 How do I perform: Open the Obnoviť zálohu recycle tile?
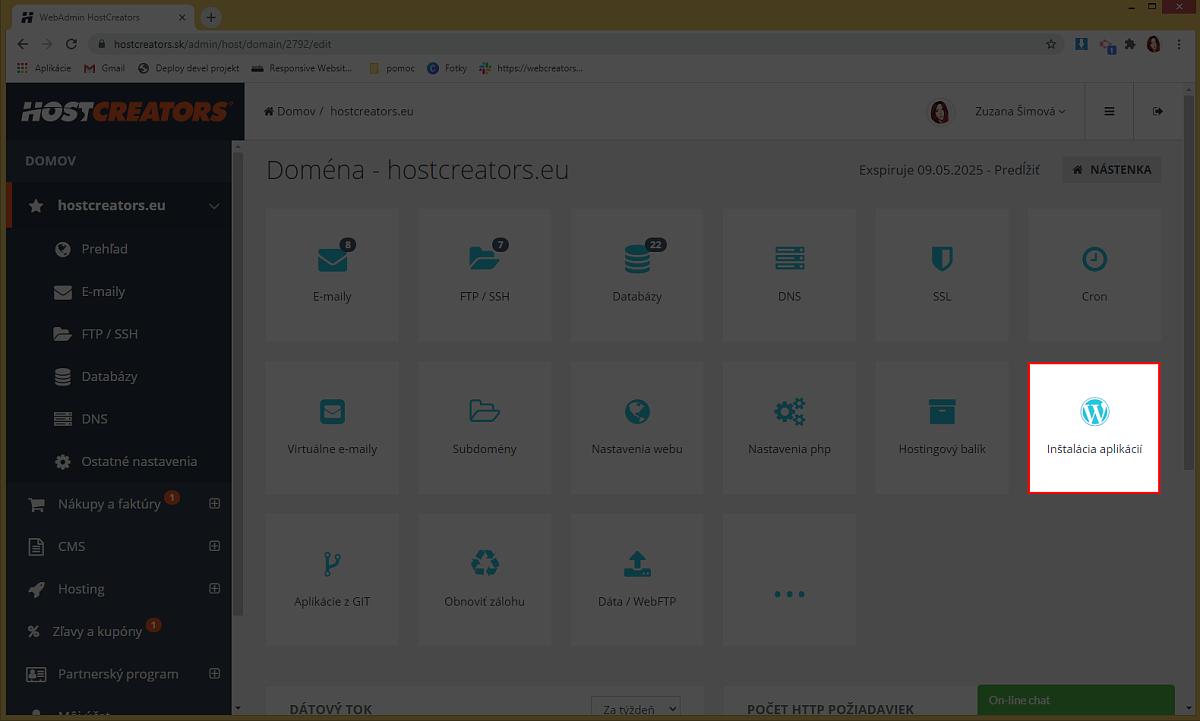click(x=485, y=580)
